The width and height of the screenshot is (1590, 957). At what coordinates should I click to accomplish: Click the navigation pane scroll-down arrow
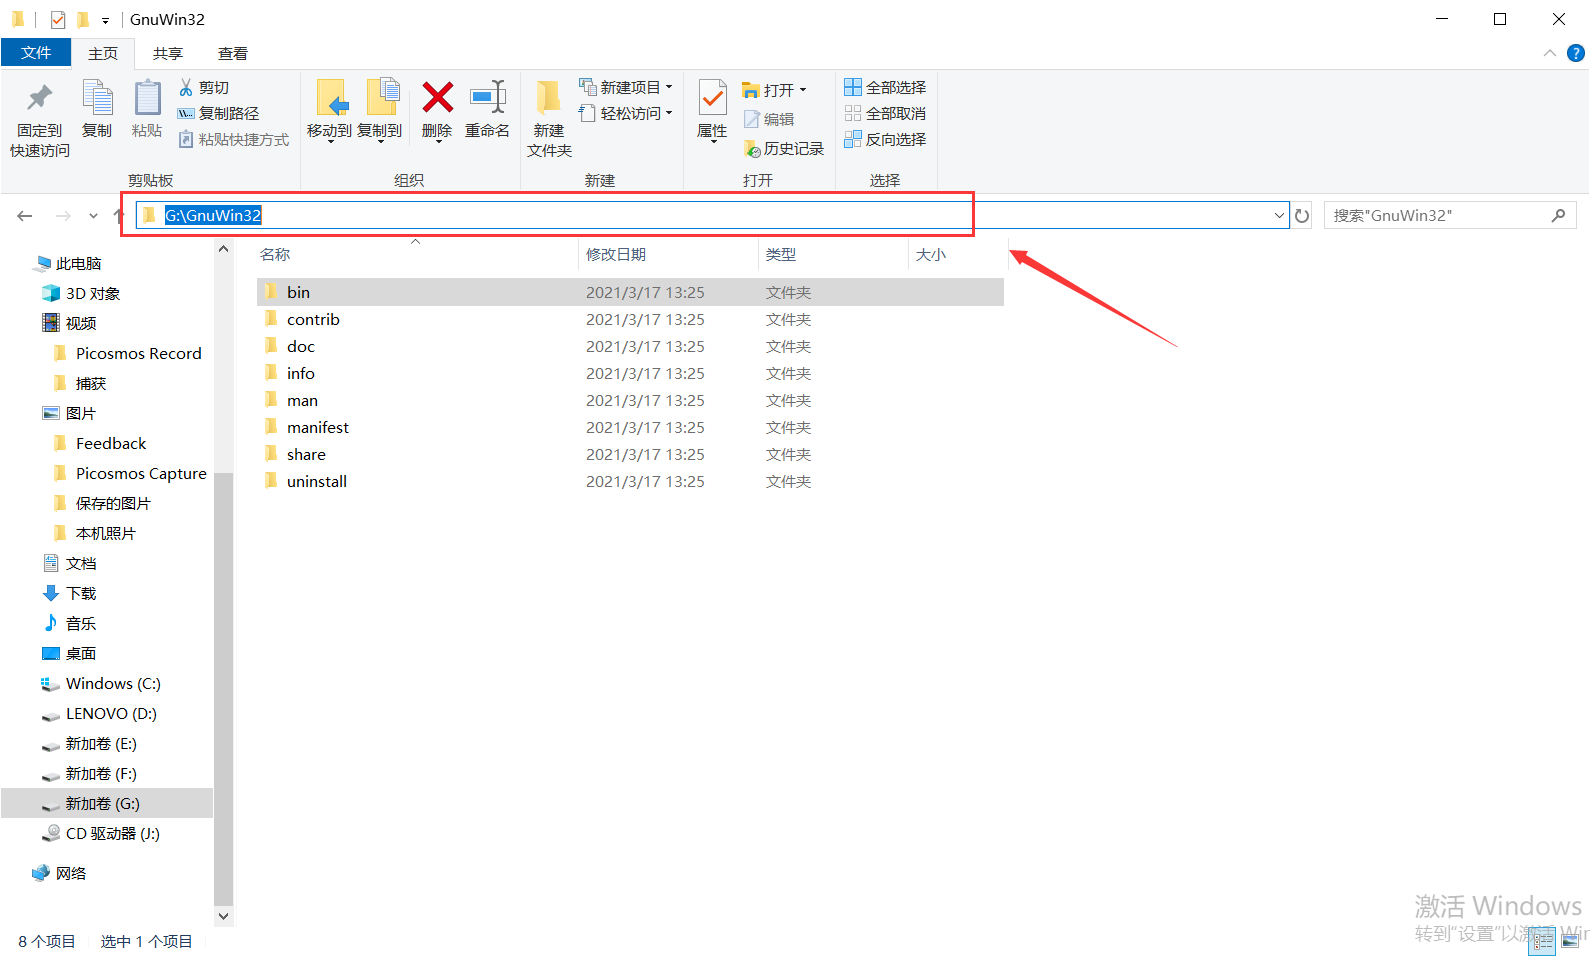(224, 916)
